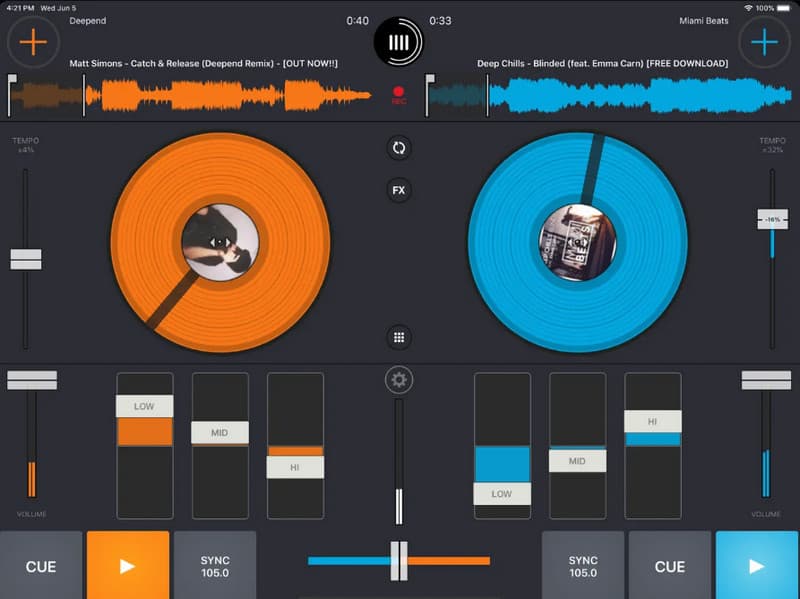800x599 pixels.
Task: Click the left deck LOW EQ slider handle
Action: [145, 406]
